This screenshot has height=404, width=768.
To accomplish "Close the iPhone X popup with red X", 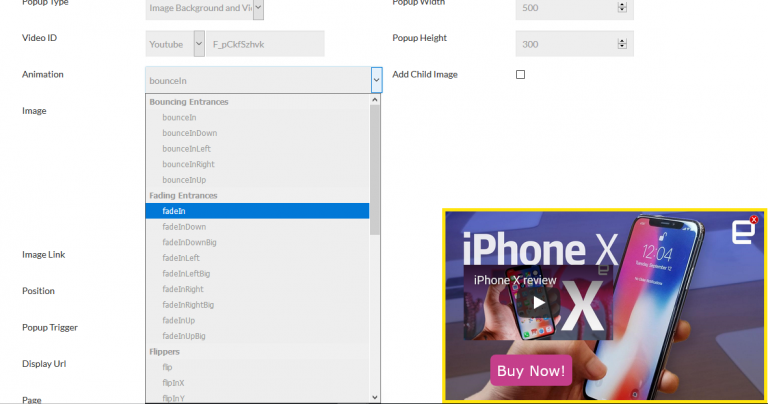I will point(754,219).
